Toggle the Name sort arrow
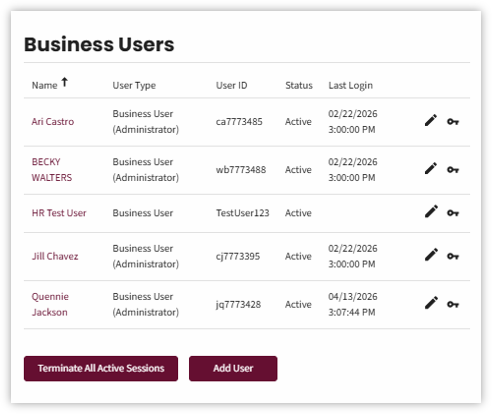Image resolution: width=492 pixels, height=414 pixels. 64,82
